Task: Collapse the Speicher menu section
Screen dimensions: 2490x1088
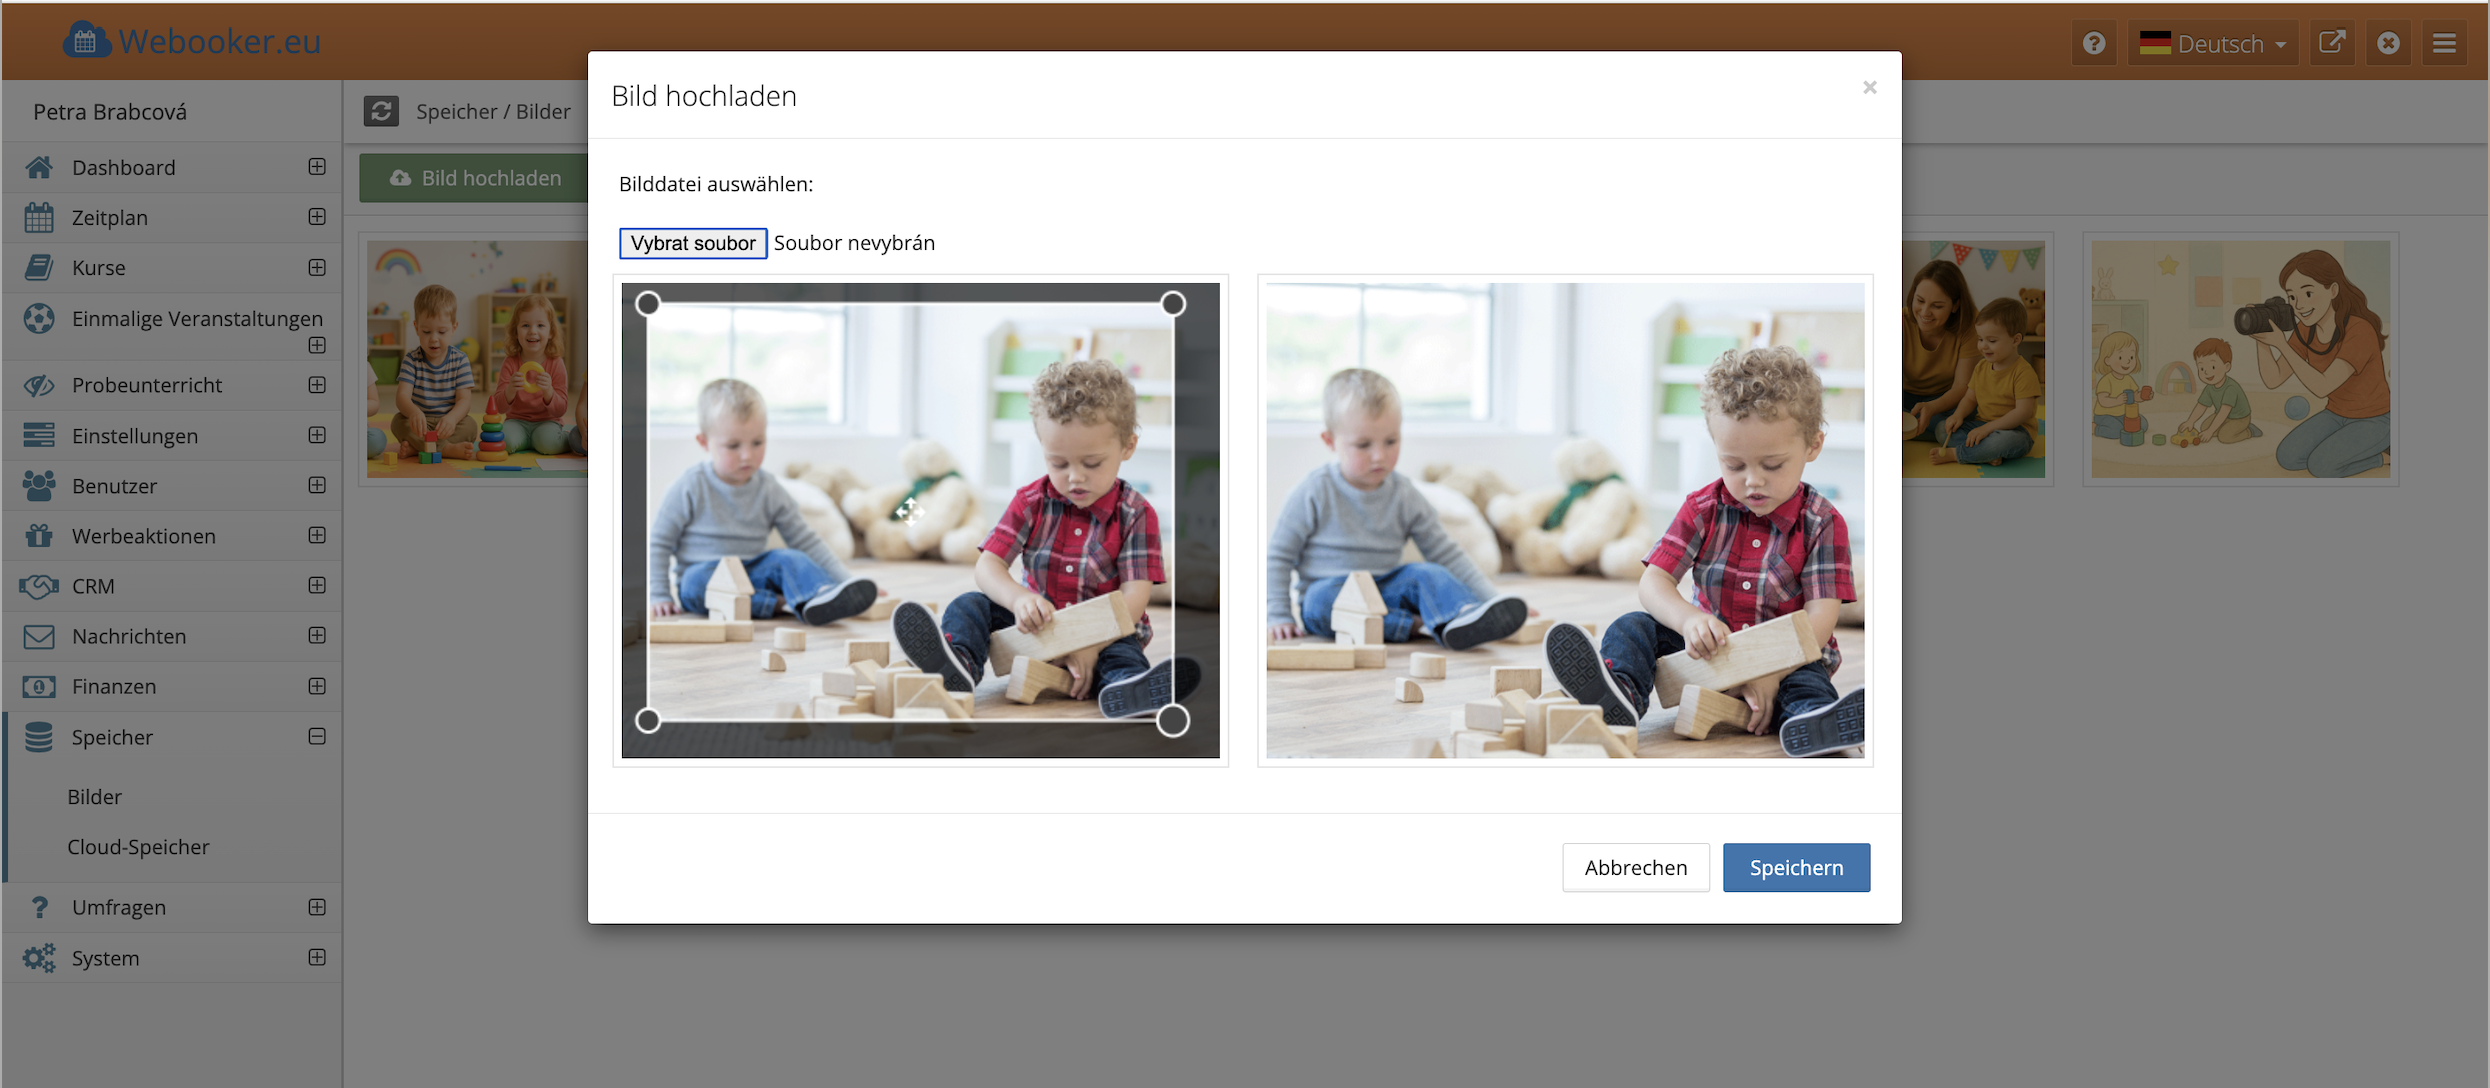Action: pos(317,737)
